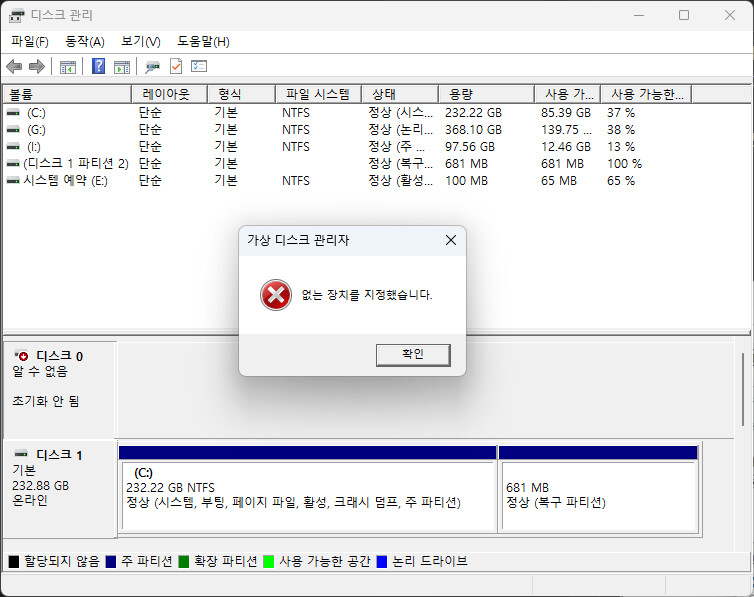Select the 디스크 1 기본 232.88 GB panel
The width and height of the screenshot is (754, 597).
(x=59, y=489)
